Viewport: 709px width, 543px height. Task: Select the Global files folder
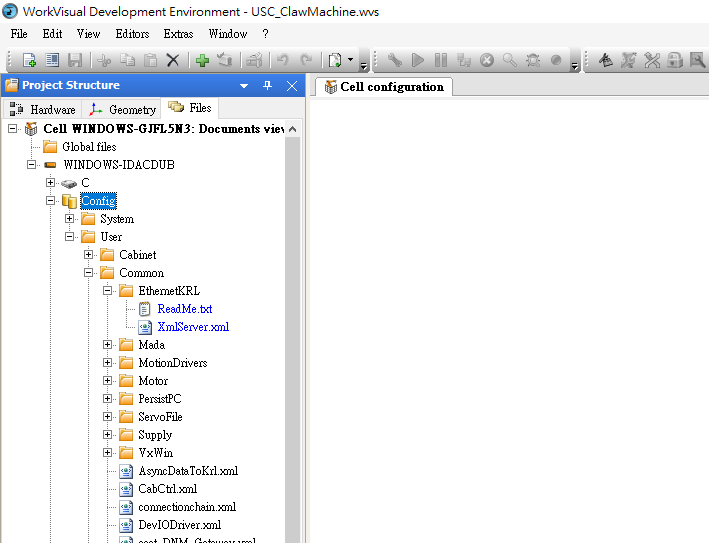pyautogui.click(x=89, y=147)
